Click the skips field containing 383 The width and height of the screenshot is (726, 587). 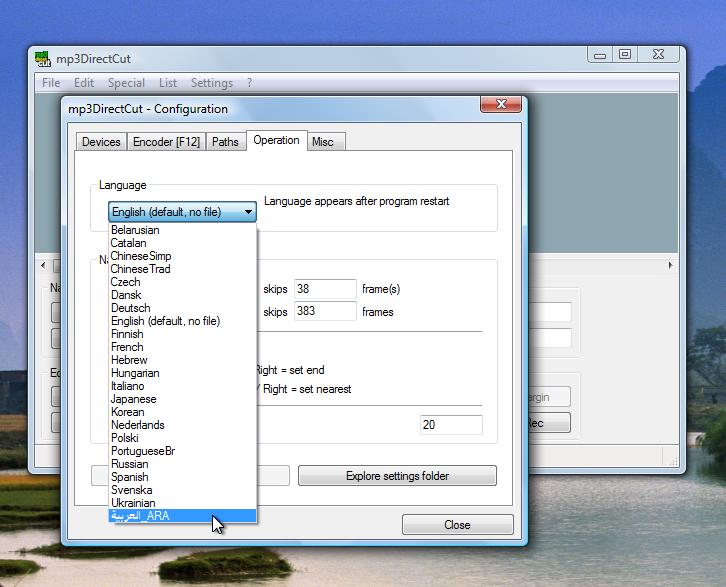click(325, 312)
